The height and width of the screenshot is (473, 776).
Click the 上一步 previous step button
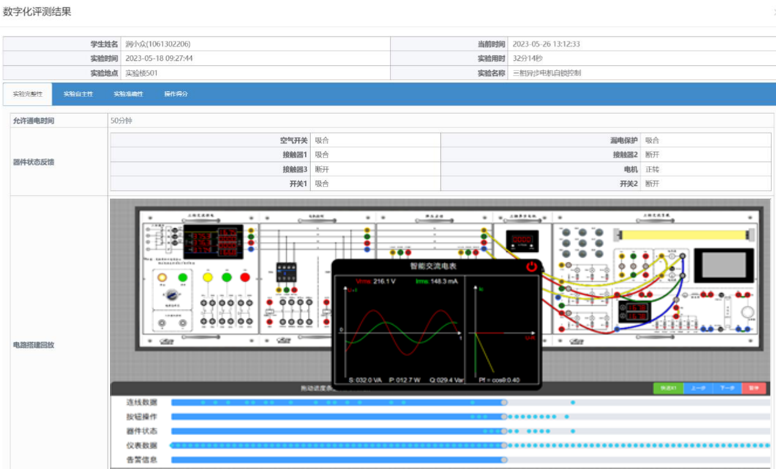point(698,388)
